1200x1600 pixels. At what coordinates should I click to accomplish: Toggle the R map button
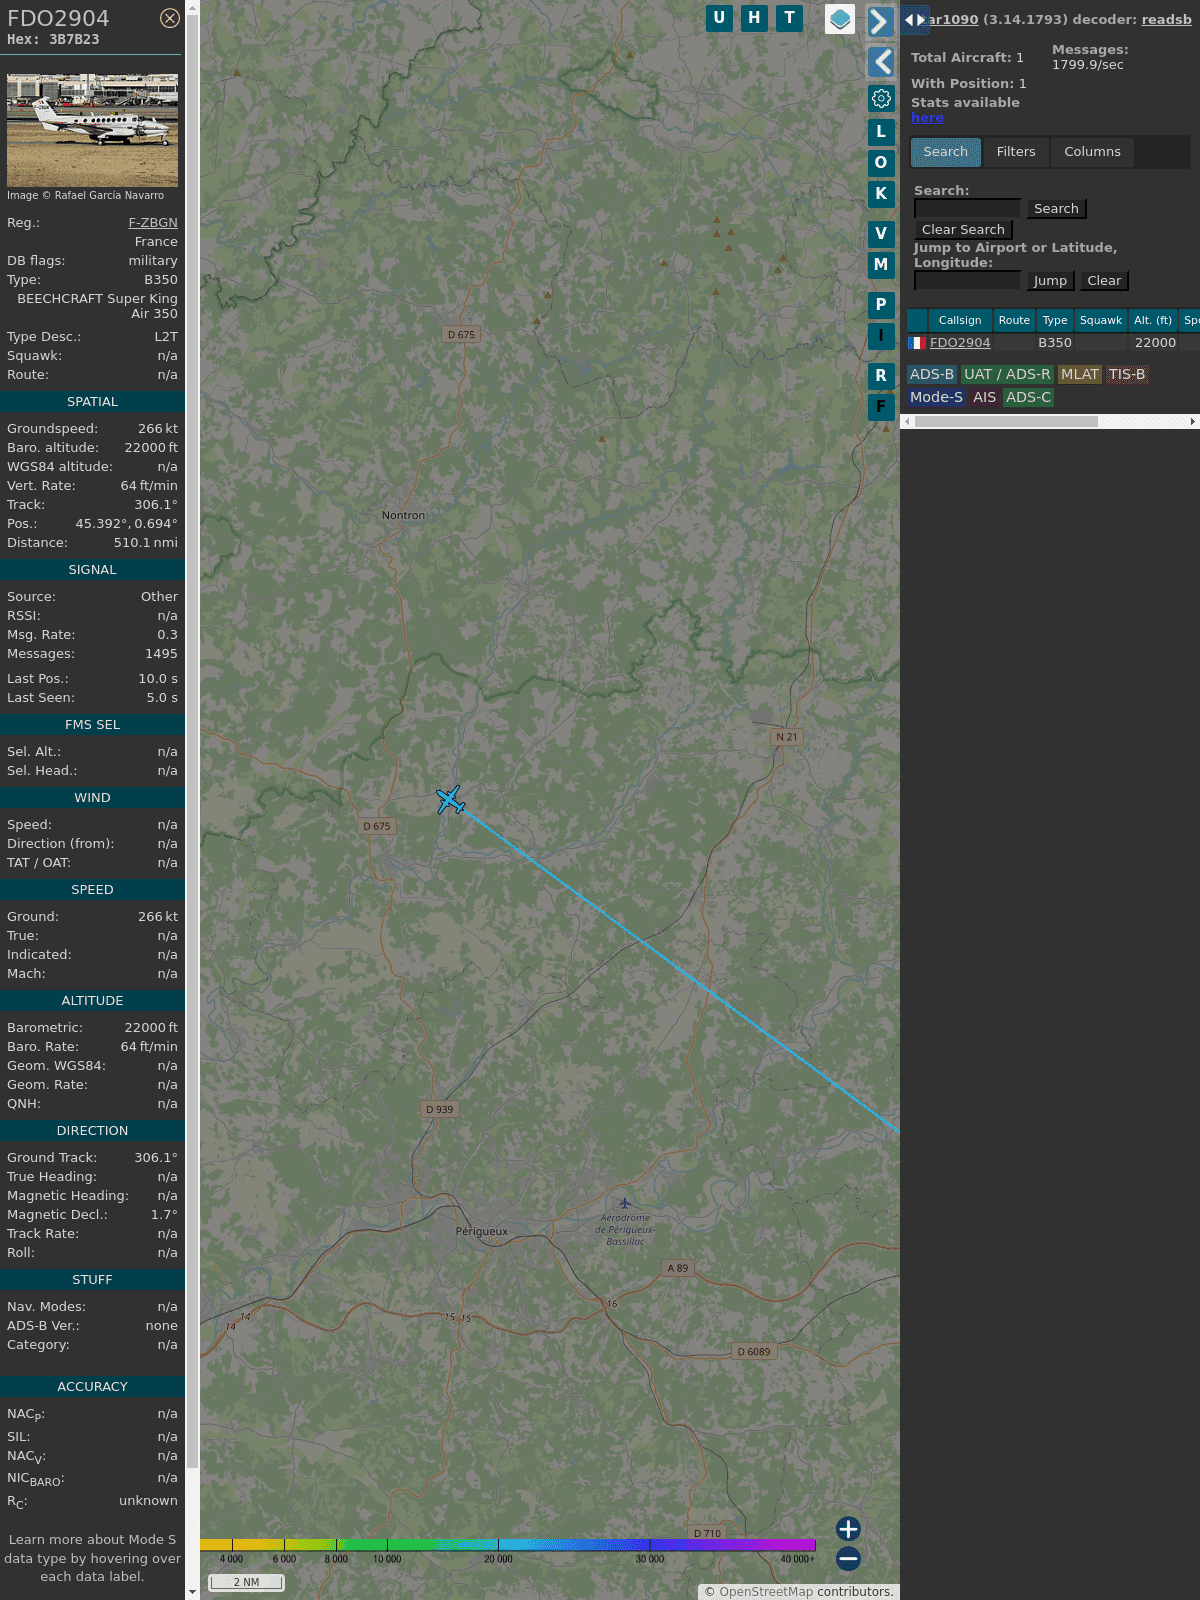click(x=881, y=376)
